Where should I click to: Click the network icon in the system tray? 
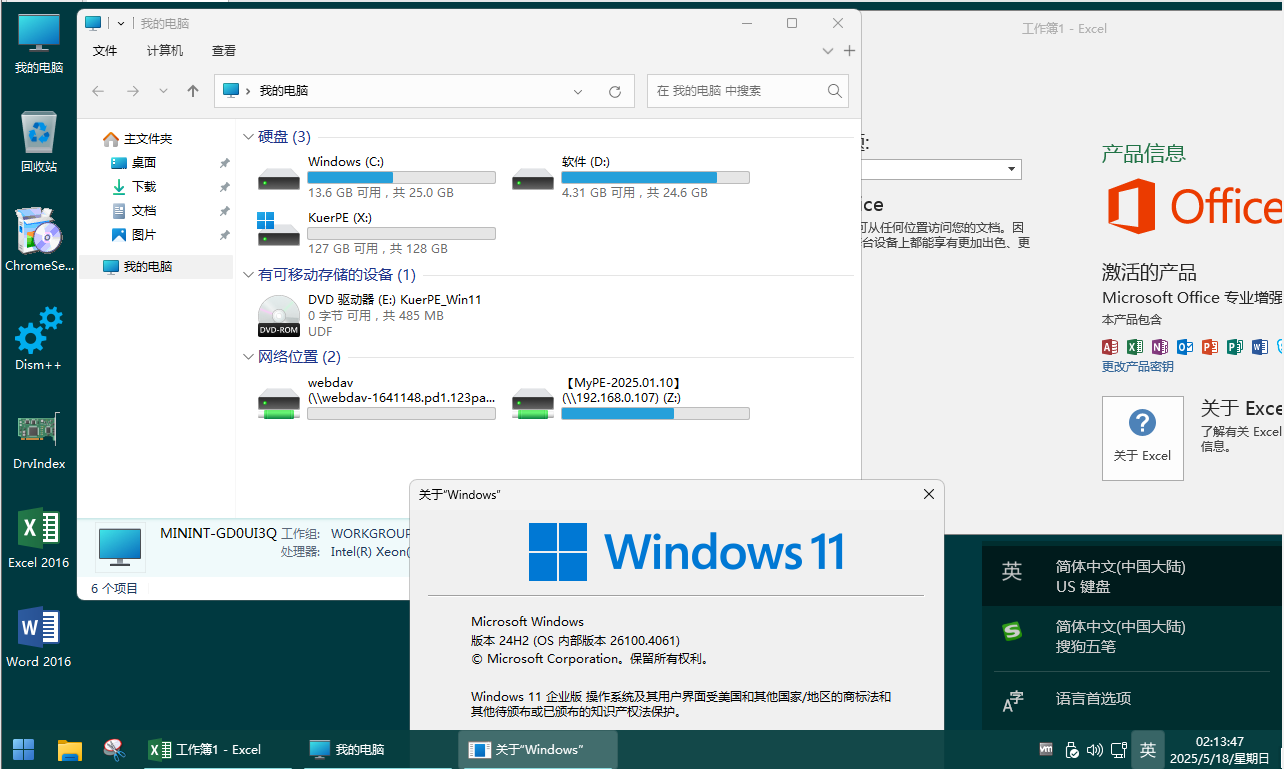tap(1117, 749)
